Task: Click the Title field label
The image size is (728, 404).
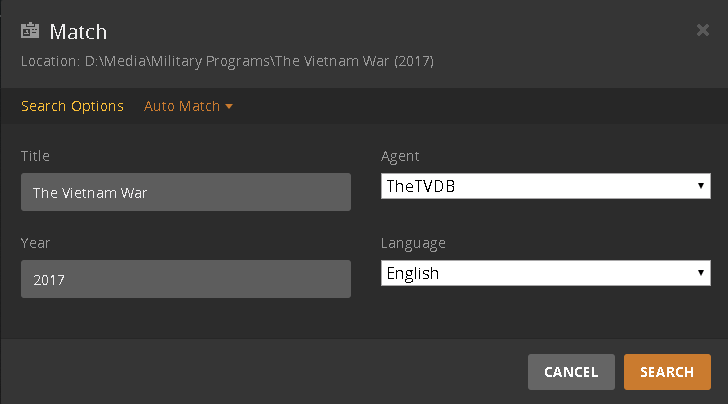Action: 35,156
